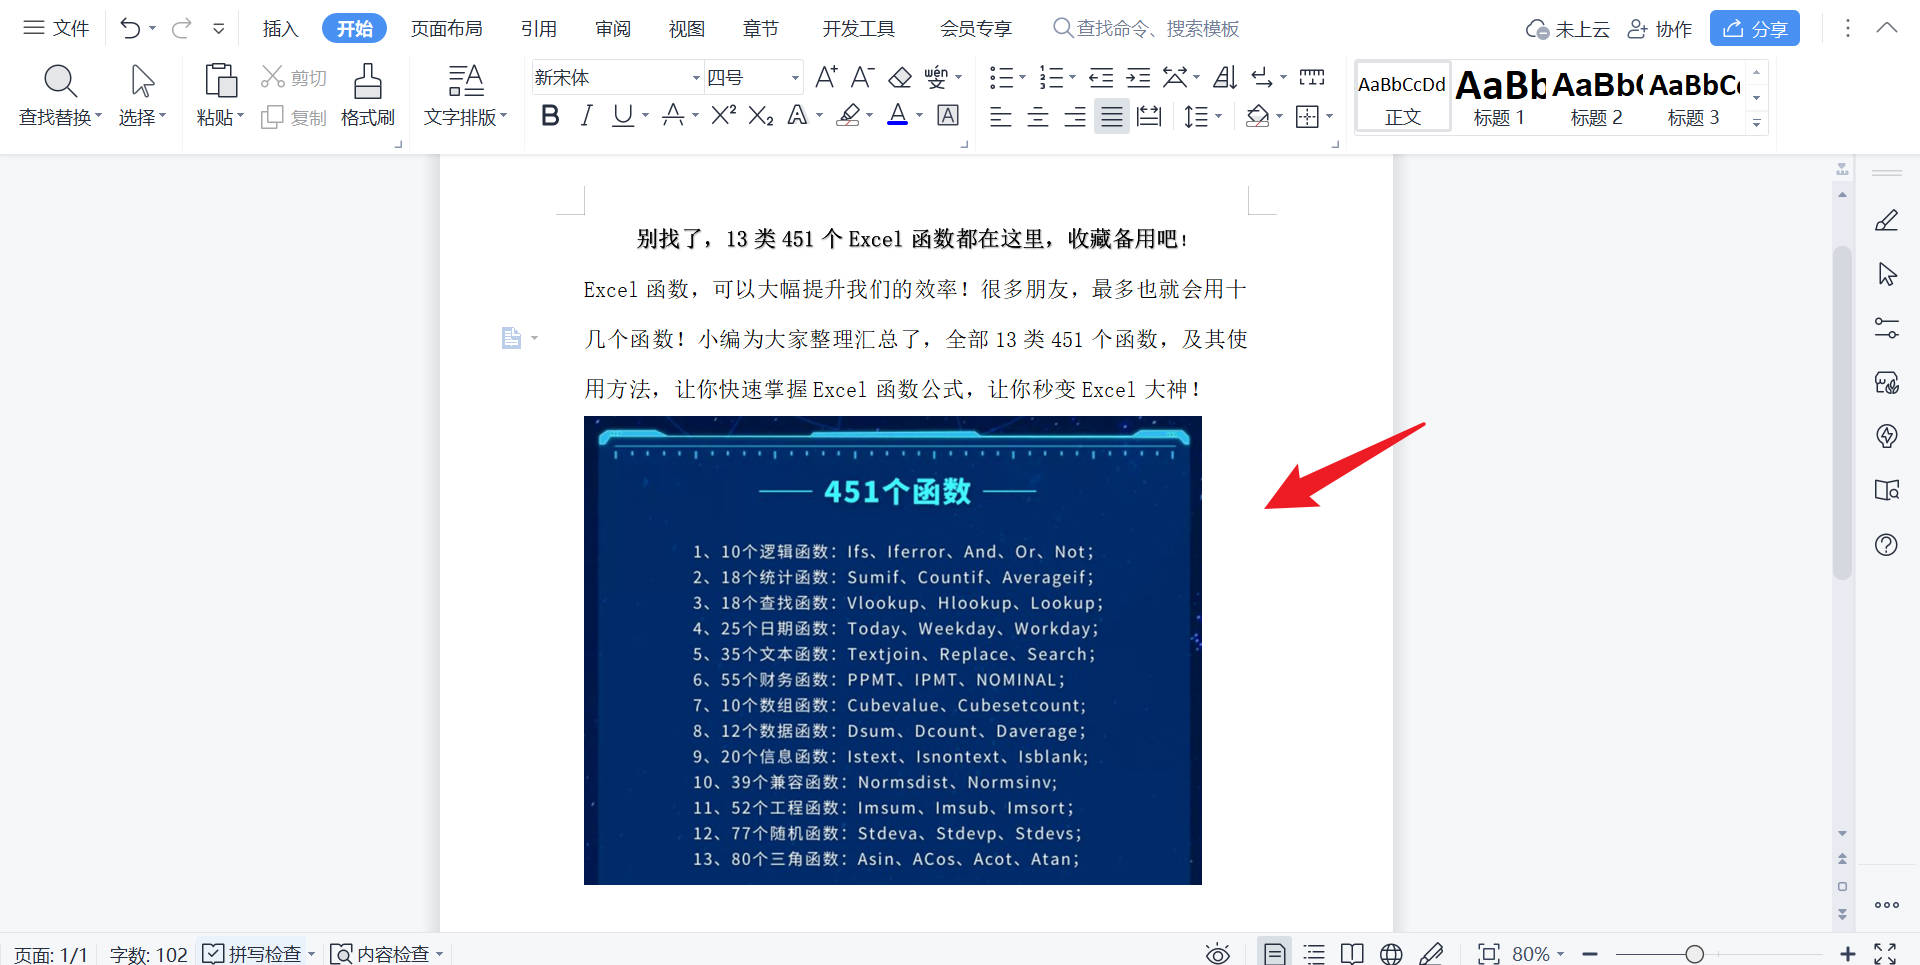Switch to web layout view

pos(1391,954)
